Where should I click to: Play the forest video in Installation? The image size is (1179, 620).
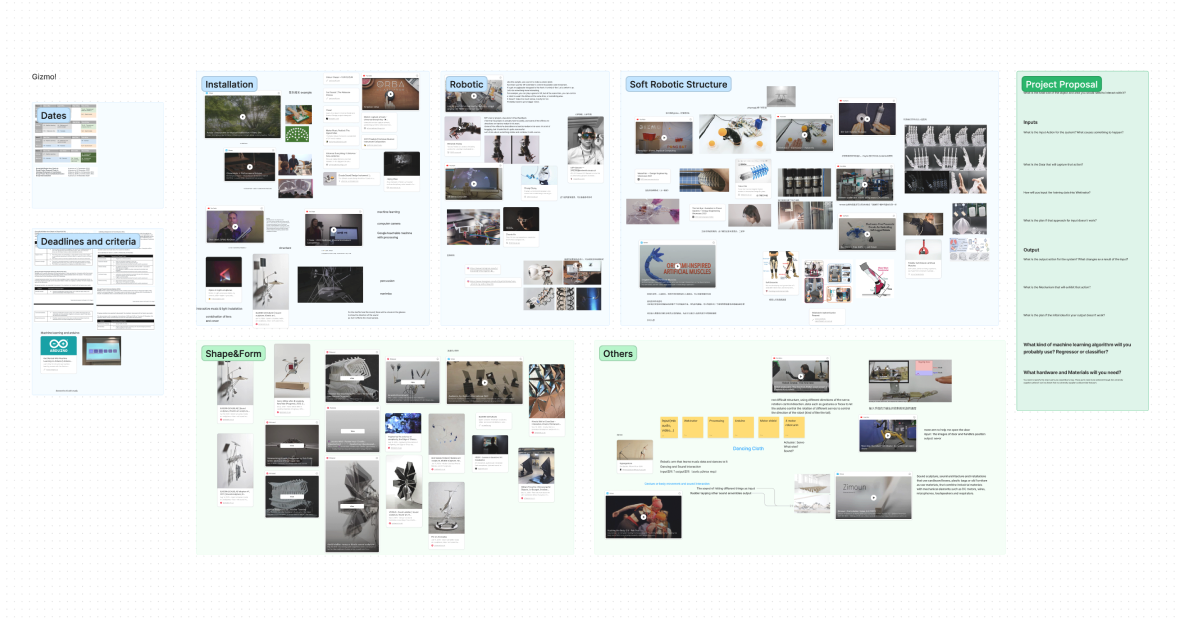click(243, 116)
